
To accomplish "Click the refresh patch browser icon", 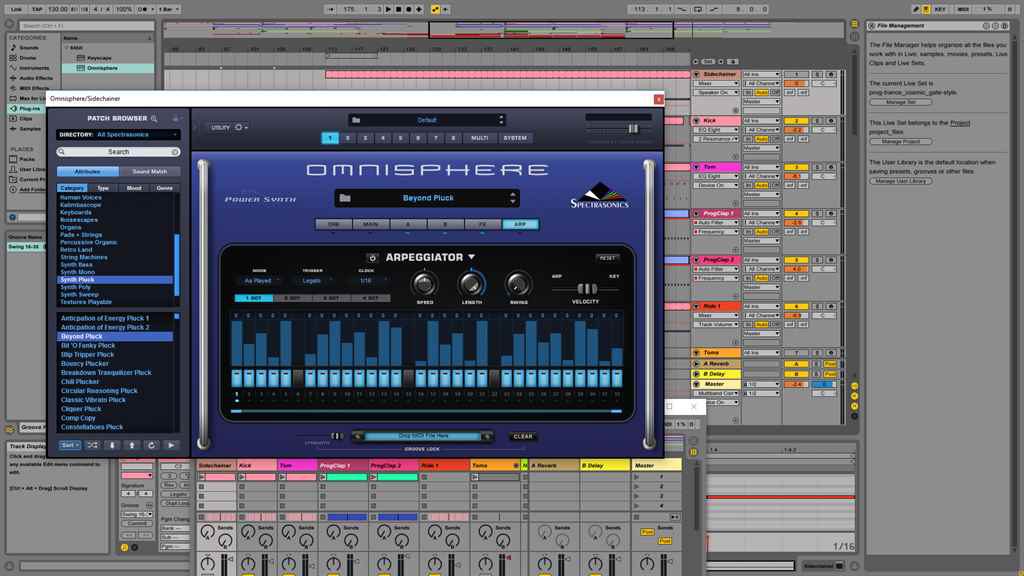I will 151,445.
